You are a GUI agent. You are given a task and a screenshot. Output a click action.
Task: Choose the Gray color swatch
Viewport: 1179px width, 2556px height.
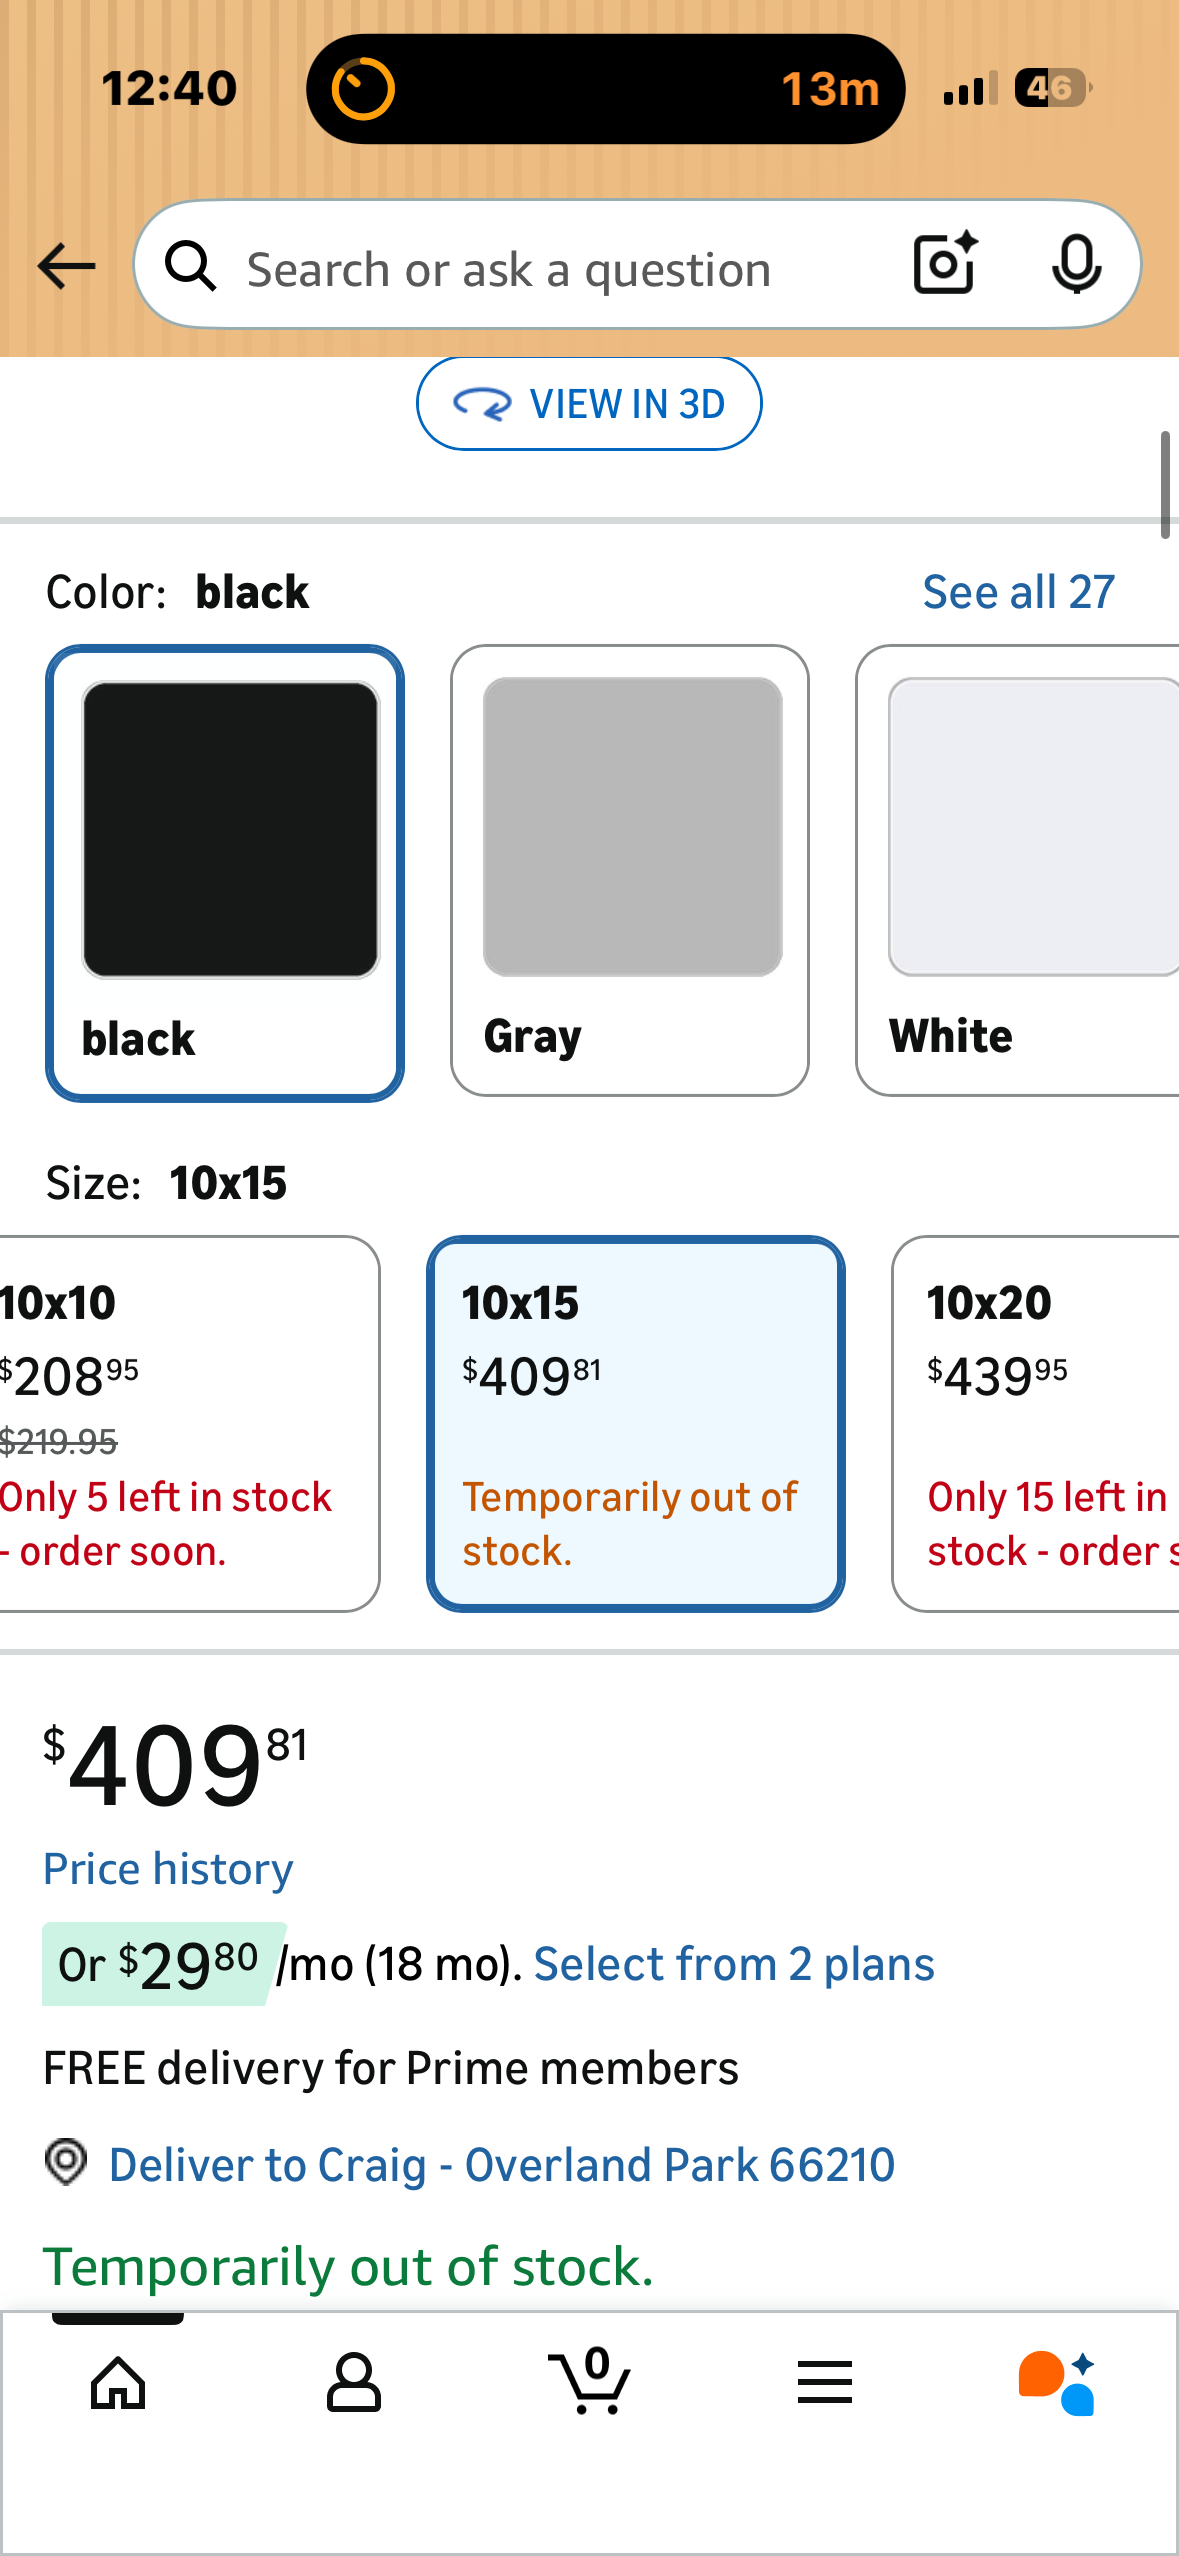pyautogui.click(x=630, y=870)
